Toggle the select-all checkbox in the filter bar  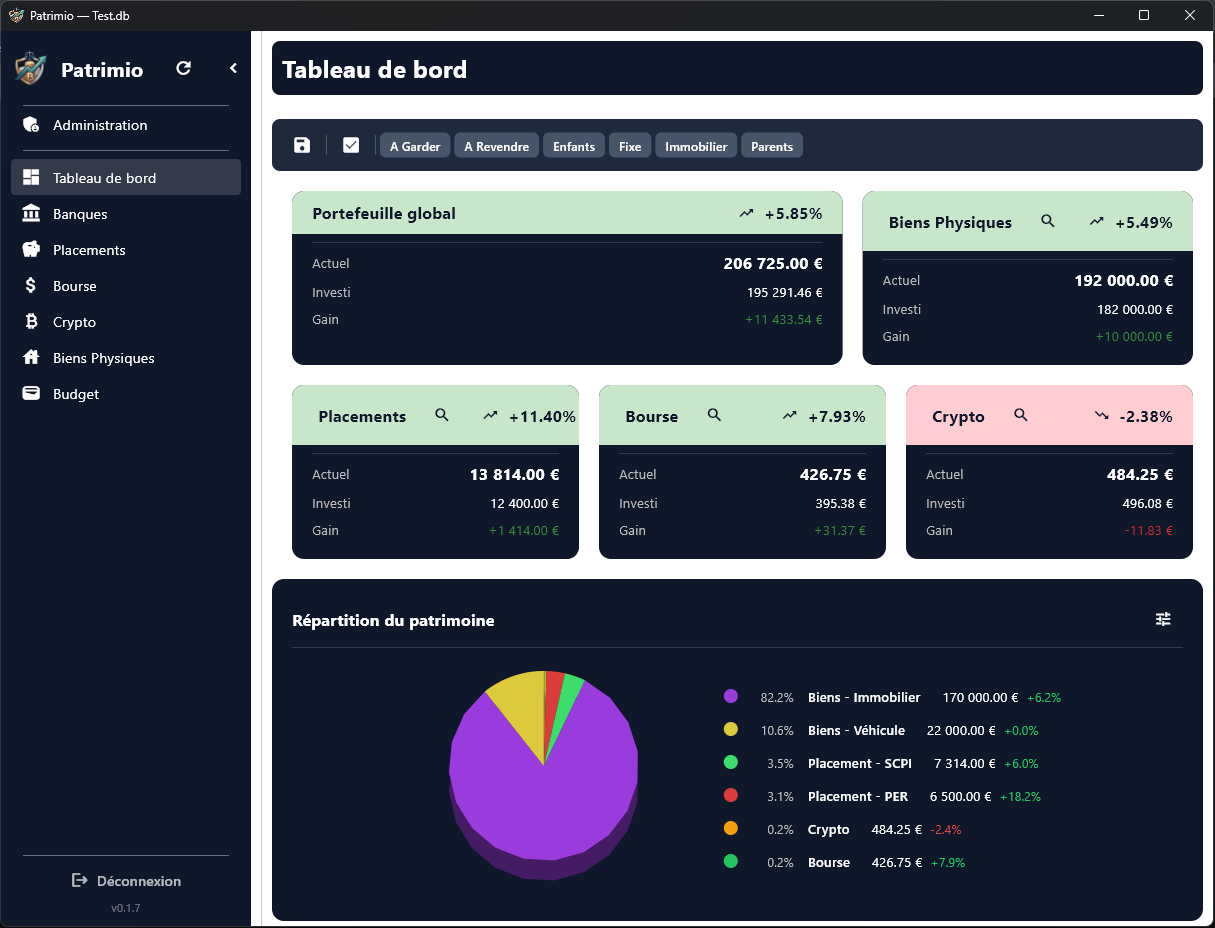(x=351, y=145)
